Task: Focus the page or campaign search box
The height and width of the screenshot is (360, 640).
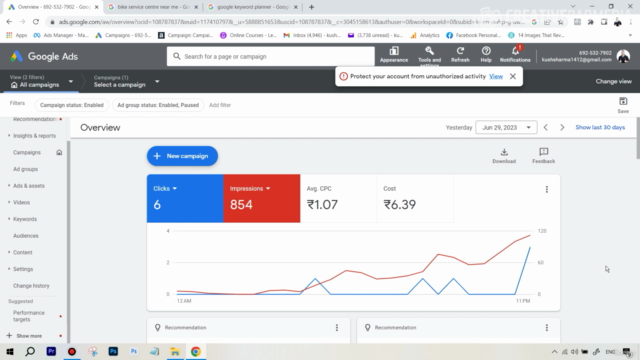Action: point(271,56)
